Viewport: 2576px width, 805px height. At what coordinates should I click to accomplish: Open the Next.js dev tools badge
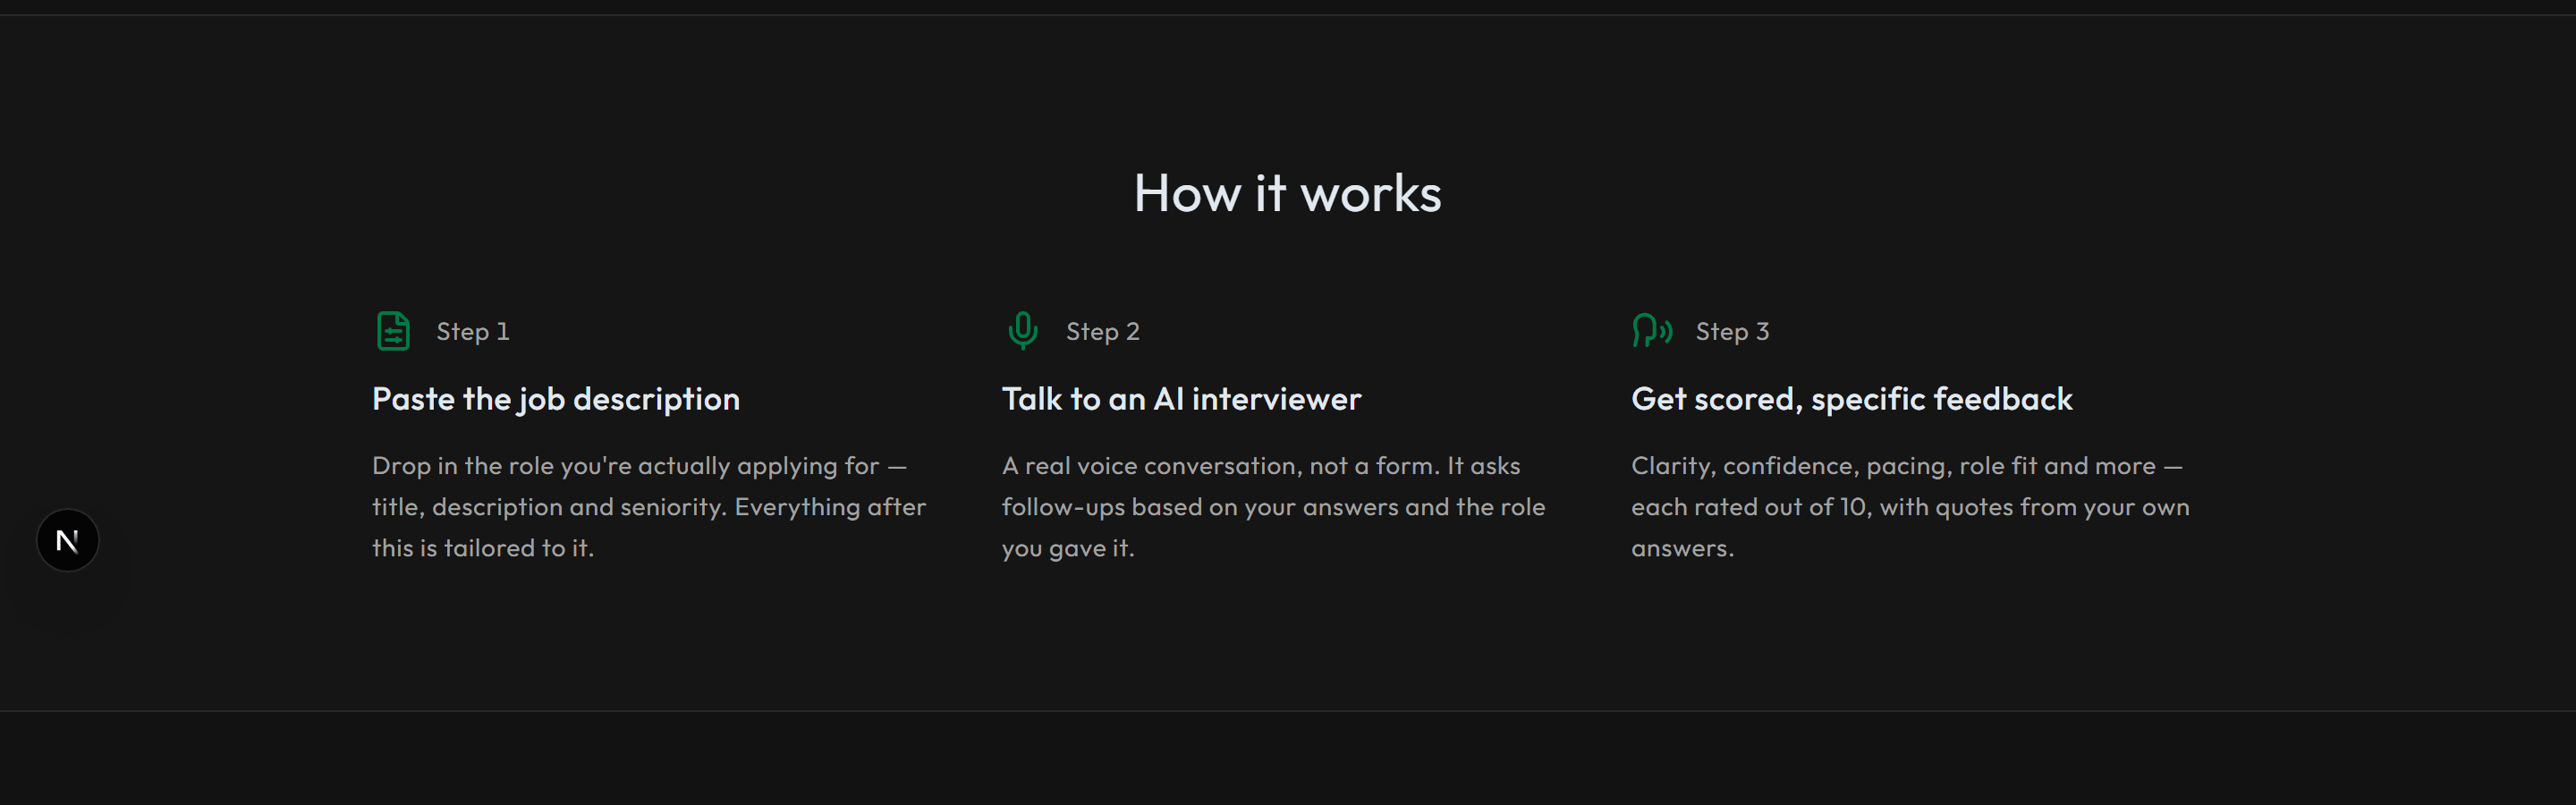point(68,541)
